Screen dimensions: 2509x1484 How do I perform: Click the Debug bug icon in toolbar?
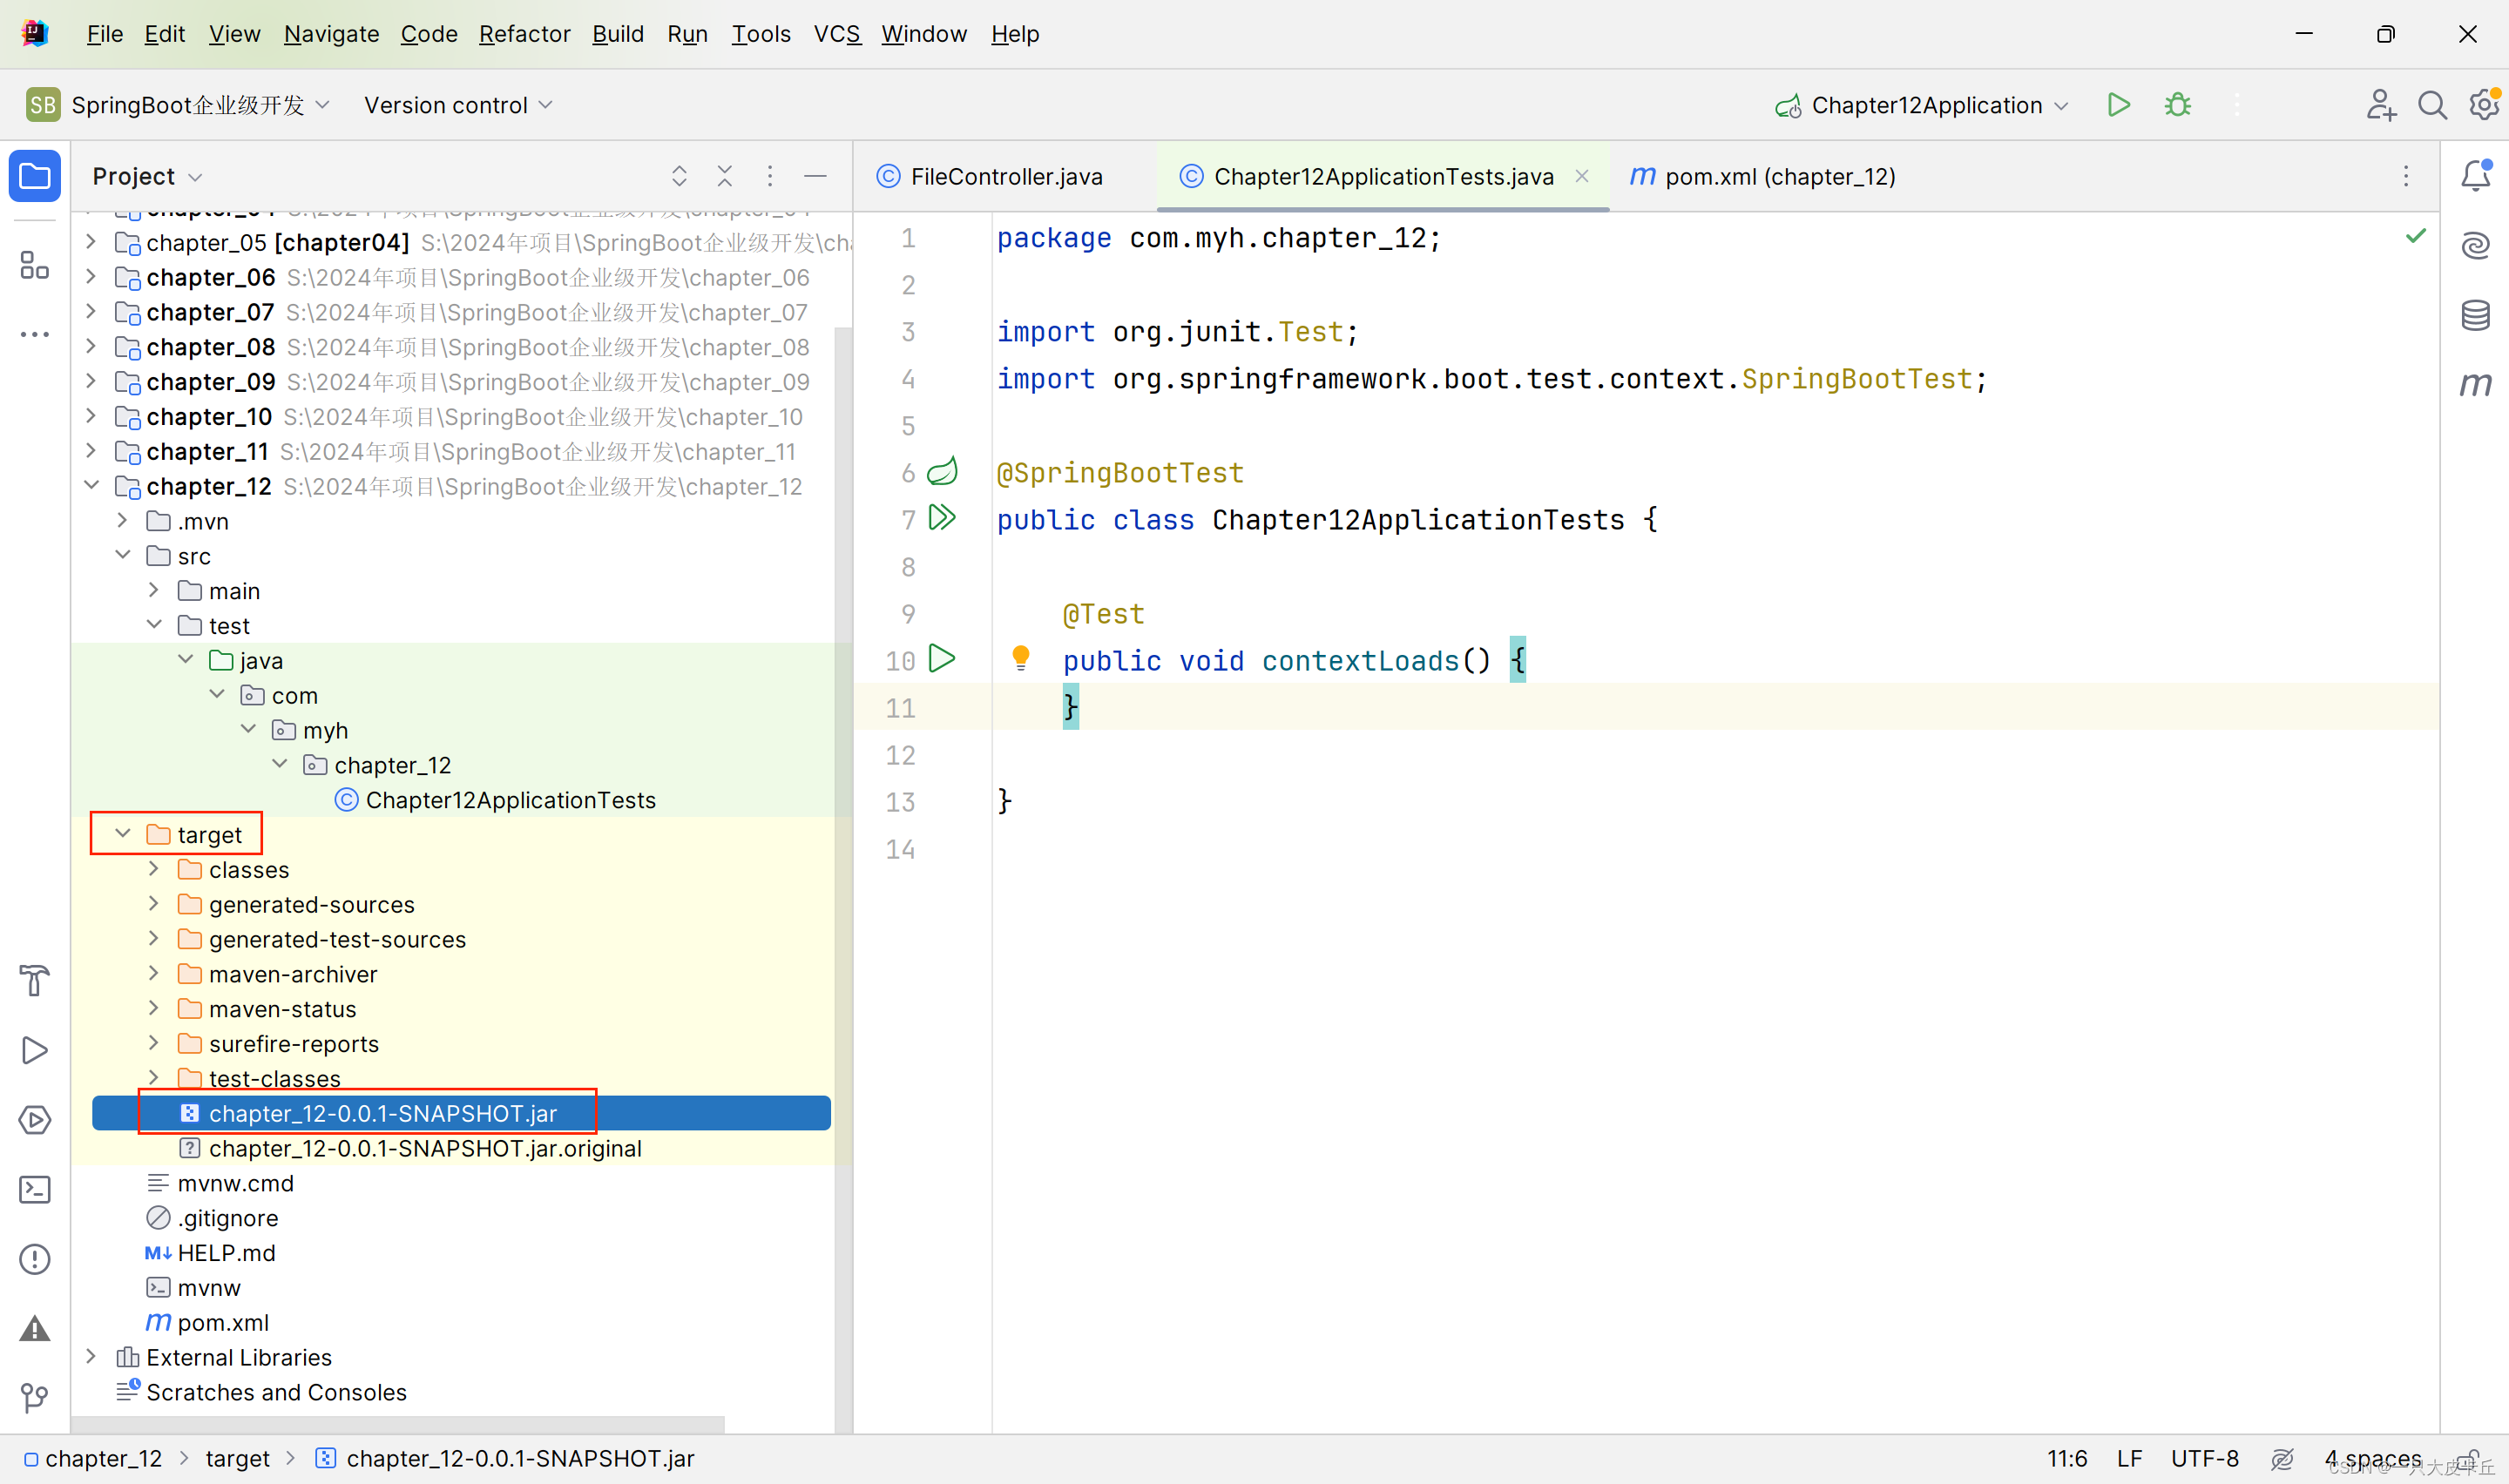coord(2177,105)
